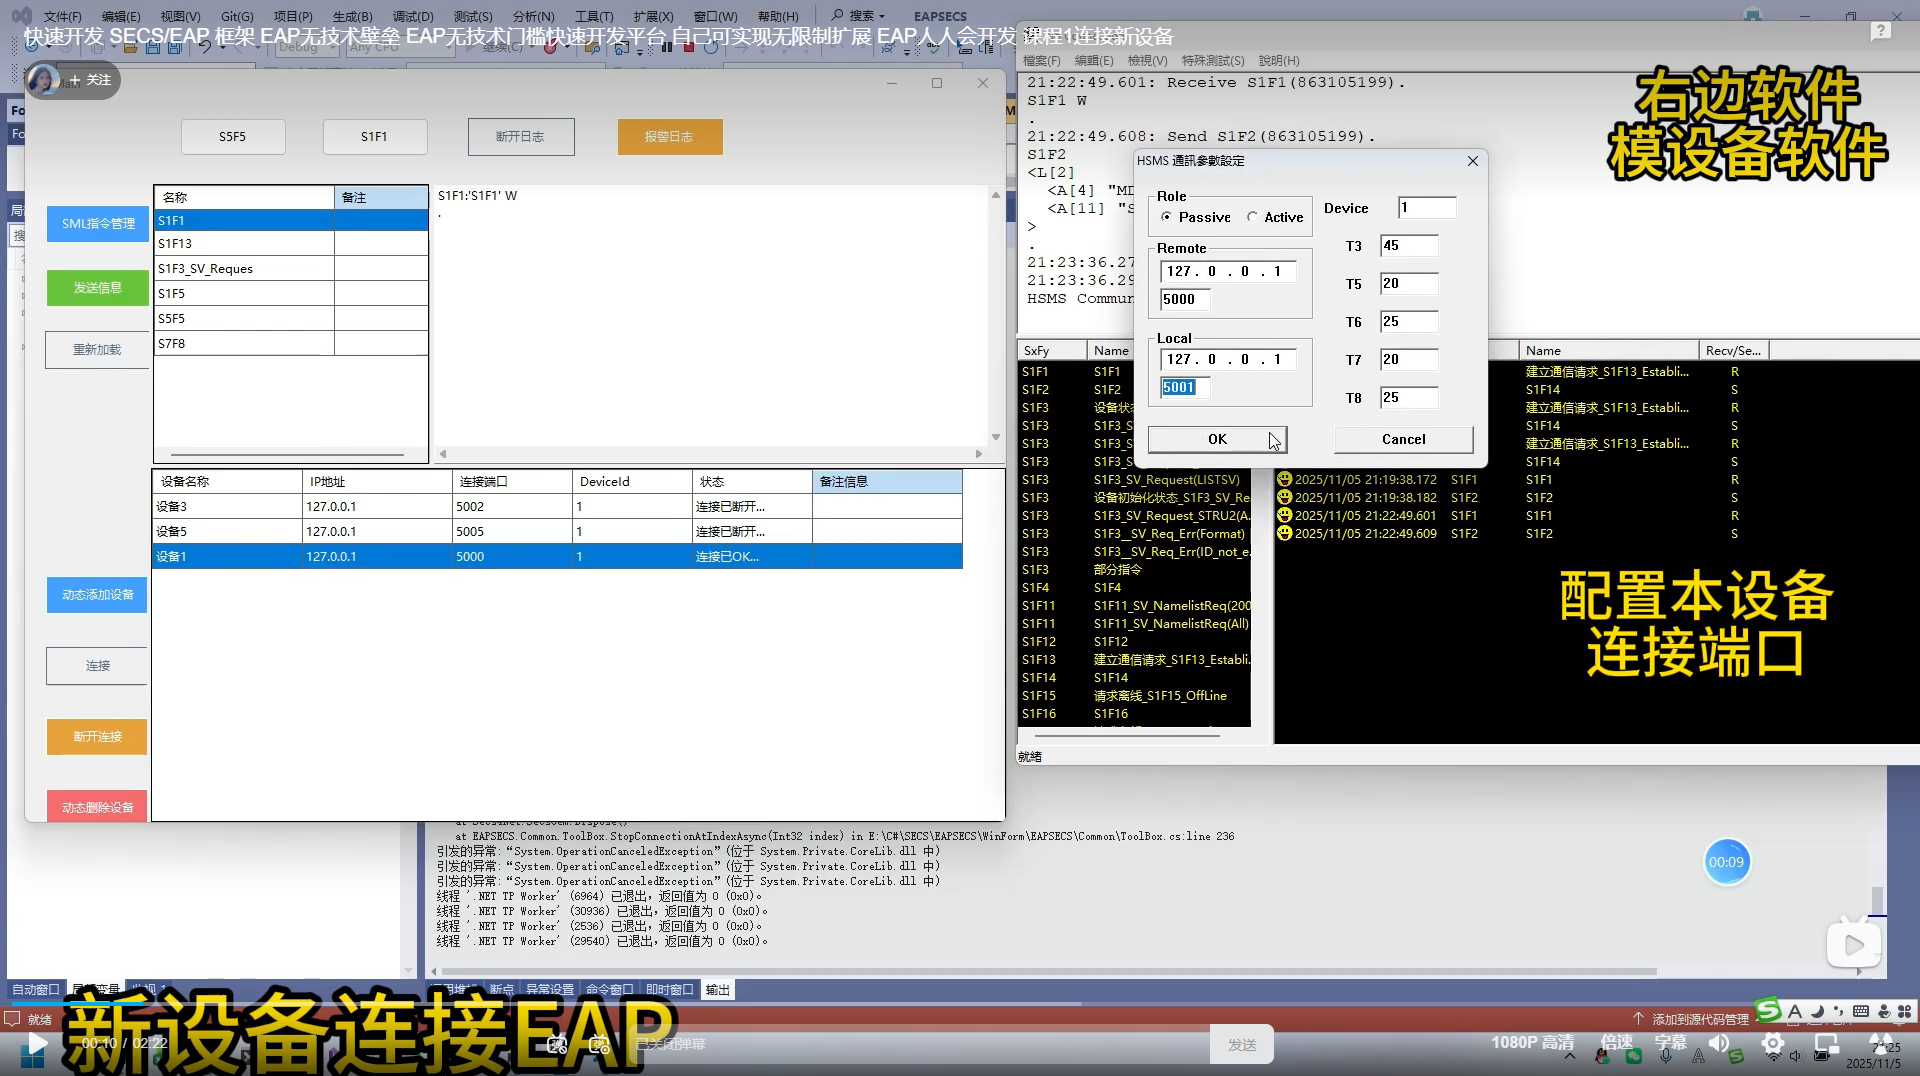1920x1076 pixels.
Task: Open the 文件(F) menu in Visual Studio
Action: [62, 17]
